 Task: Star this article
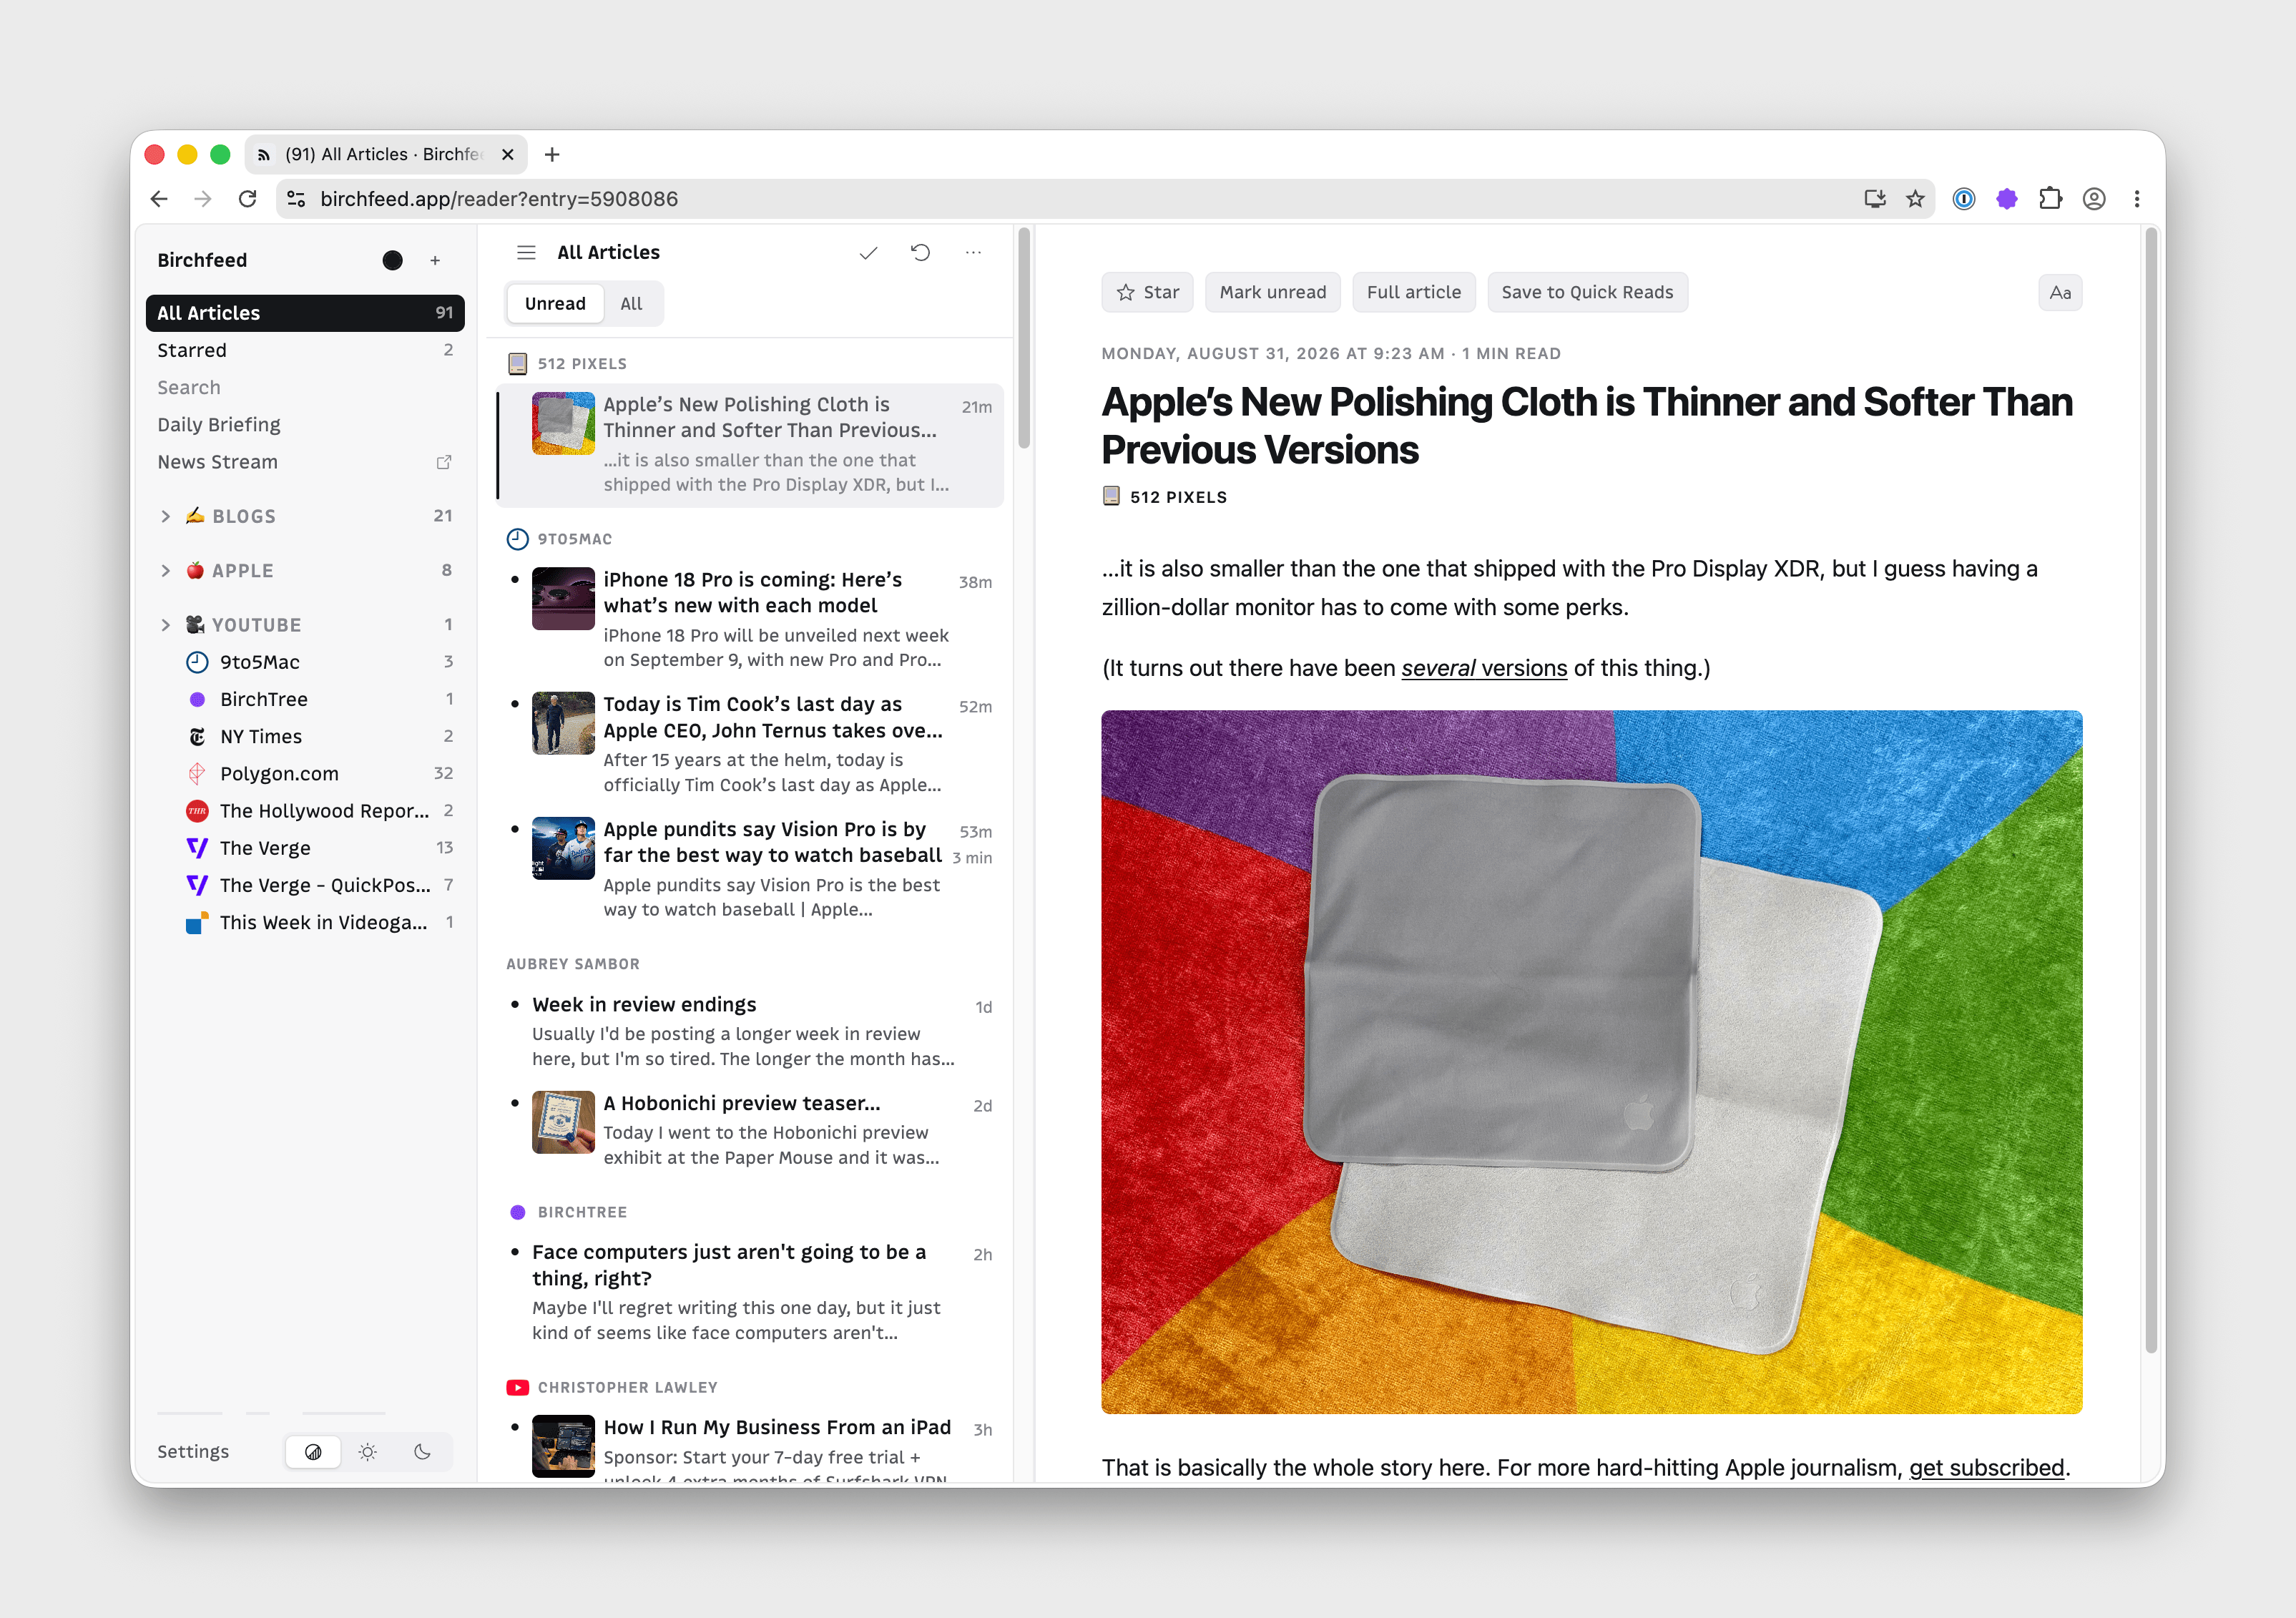(1147, 292)
